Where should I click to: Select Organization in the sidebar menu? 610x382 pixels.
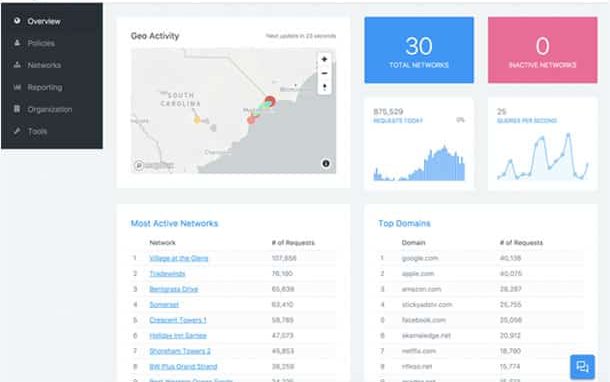[x=49, y=109]
